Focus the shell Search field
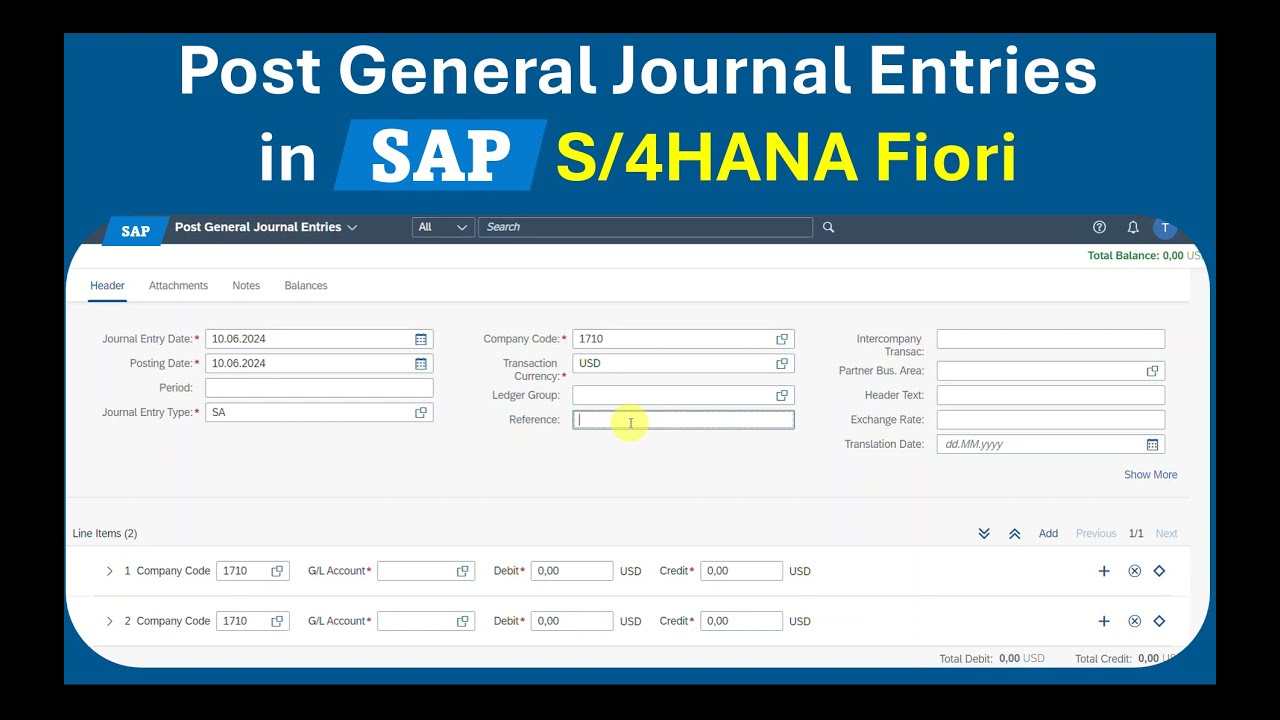The height and width of the screenshot is (720, 1280). pos(645,227)
